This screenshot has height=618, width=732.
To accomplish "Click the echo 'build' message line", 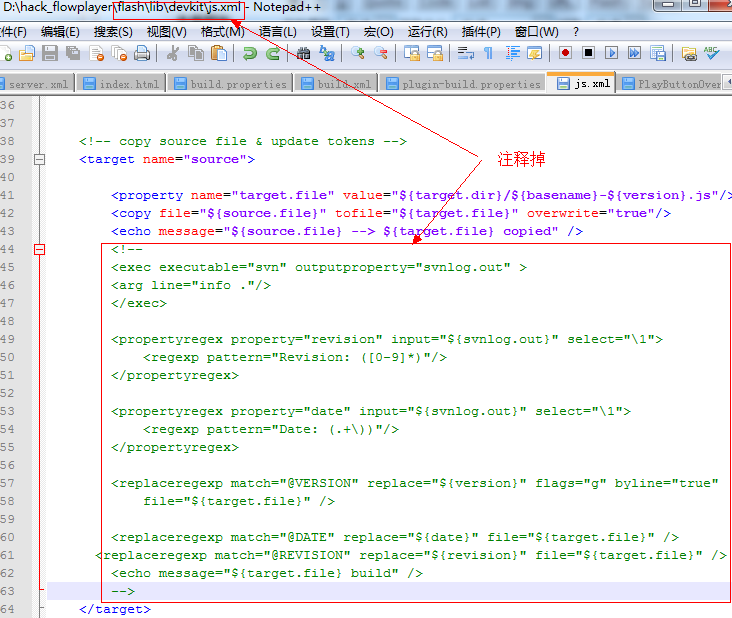I will coord(267,573).
